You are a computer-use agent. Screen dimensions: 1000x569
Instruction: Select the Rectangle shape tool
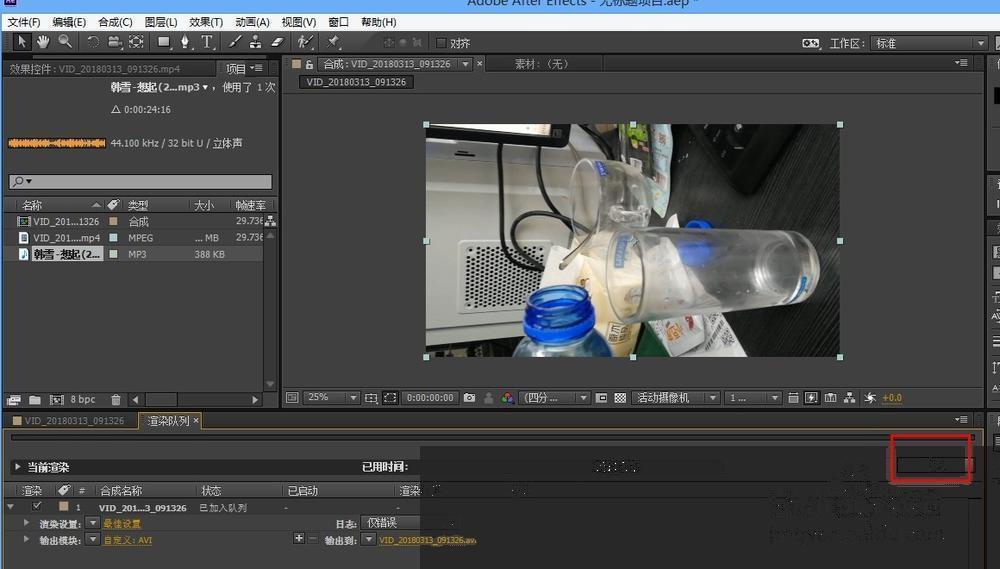click(165, 42)
